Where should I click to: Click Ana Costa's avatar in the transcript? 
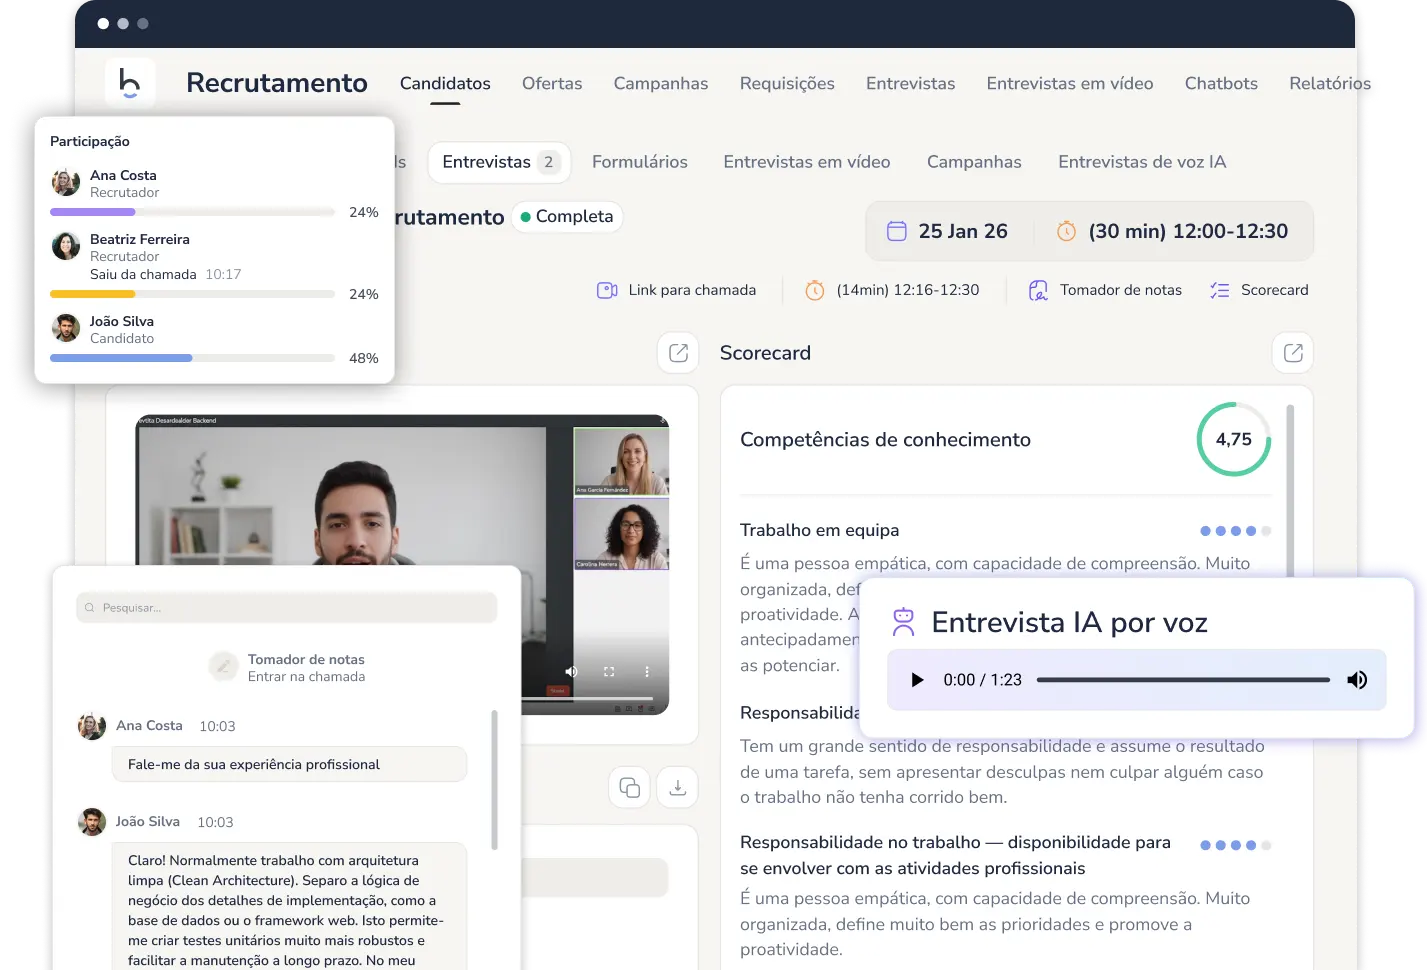[92, 726]
